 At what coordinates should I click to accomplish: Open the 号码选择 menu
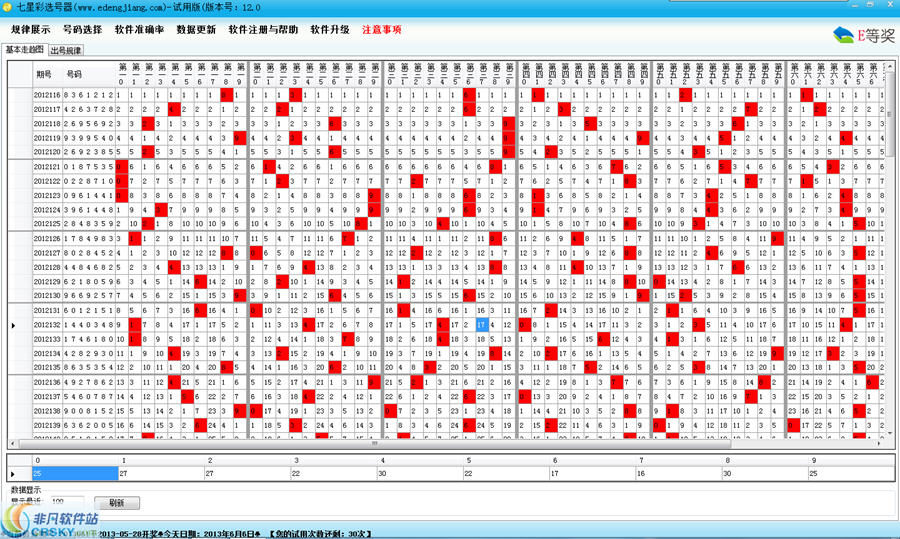pyautogui.click(x=83, y=29)
